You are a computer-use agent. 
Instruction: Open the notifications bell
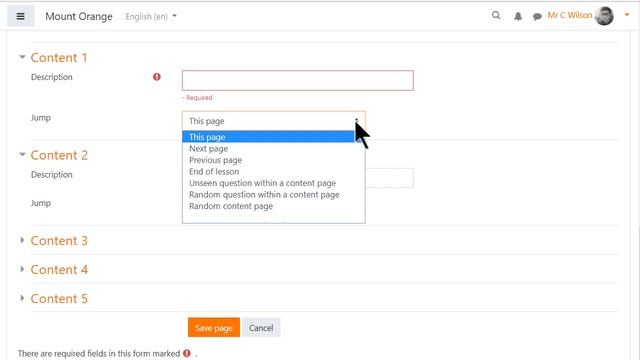(518, 16)
